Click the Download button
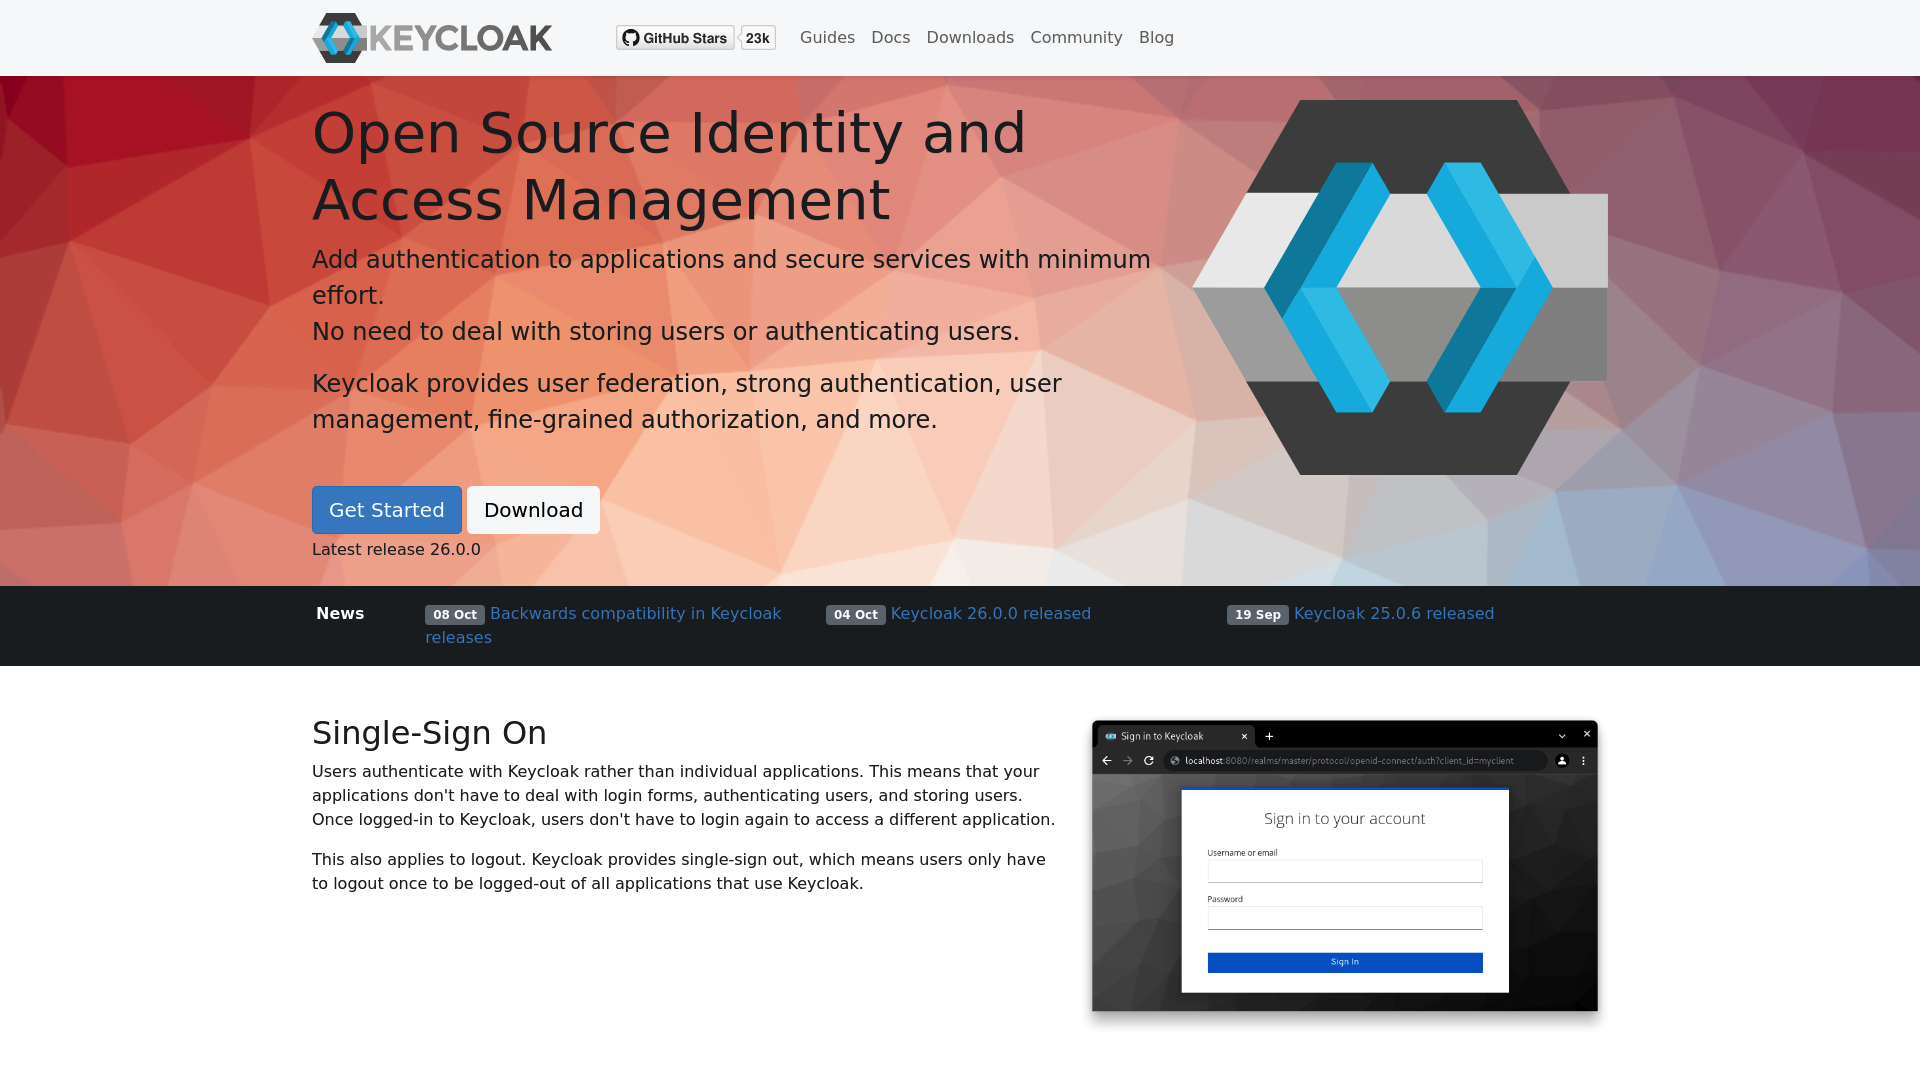 click(533, 510)
